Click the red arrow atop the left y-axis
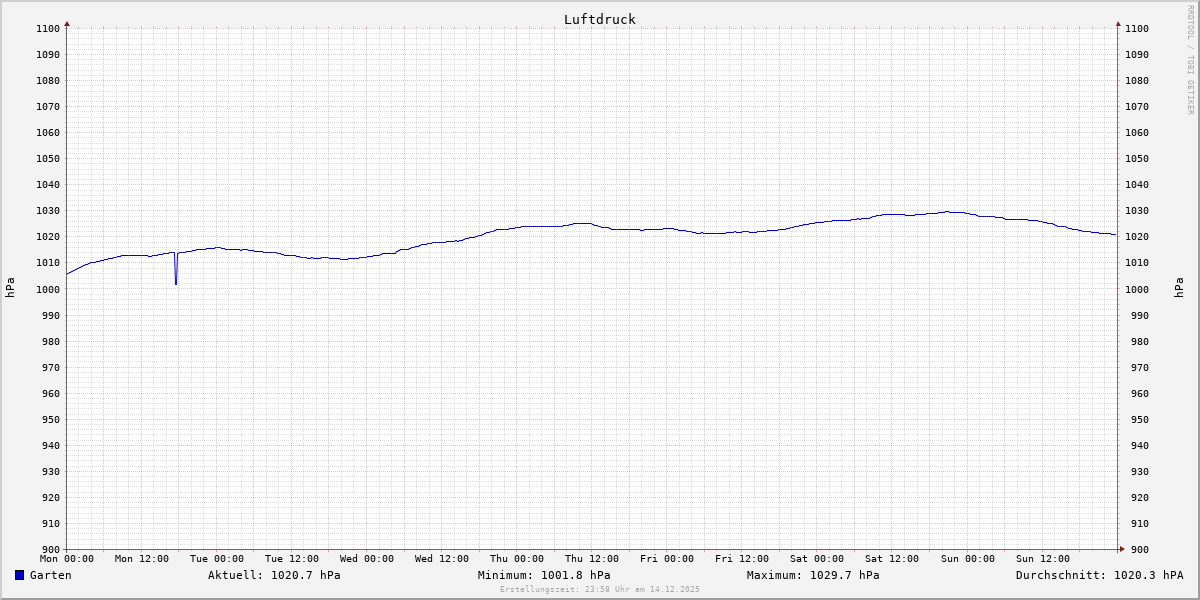The height and width of the screenshot is (600, 1200). [x=67, y=23]
